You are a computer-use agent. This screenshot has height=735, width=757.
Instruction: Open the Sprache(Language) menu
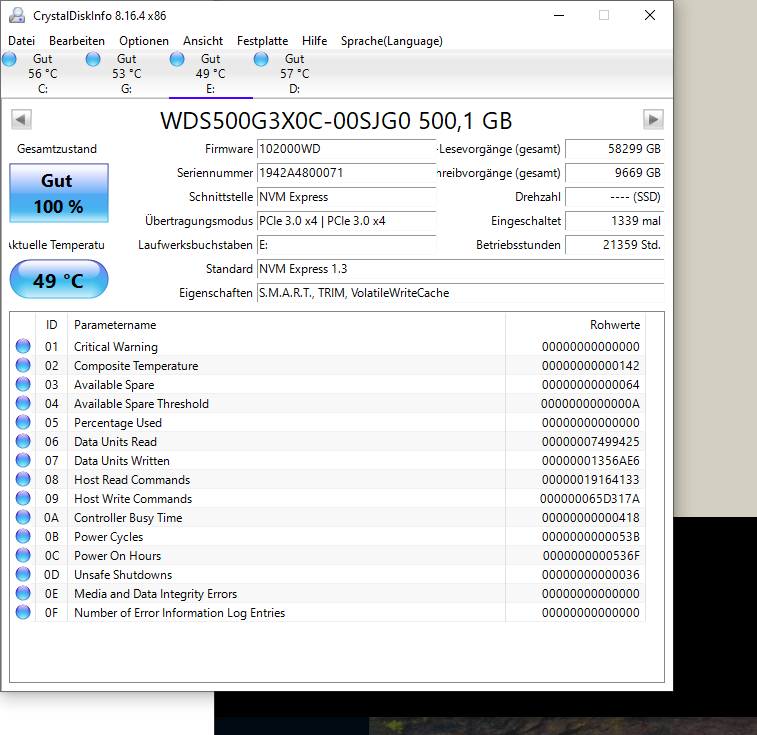coord(392,41)
